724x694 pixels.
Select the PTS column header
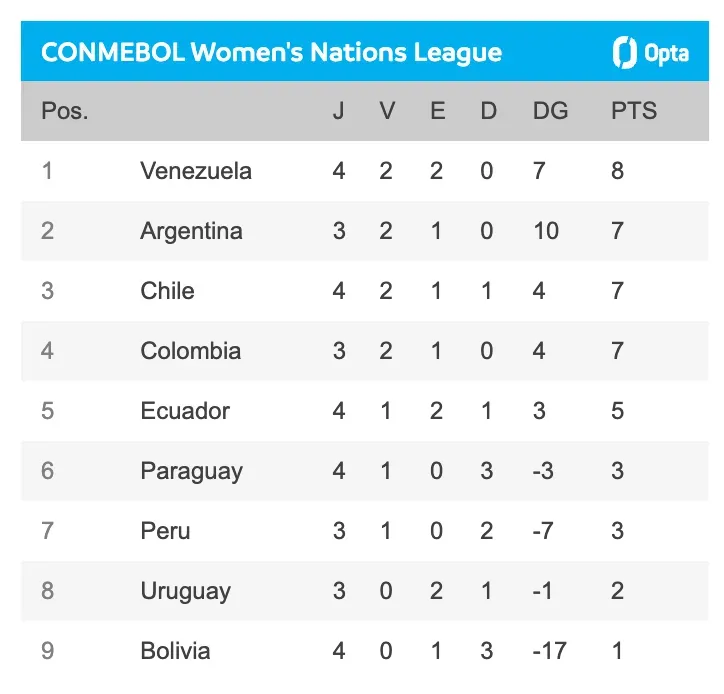tap(634, 111)
